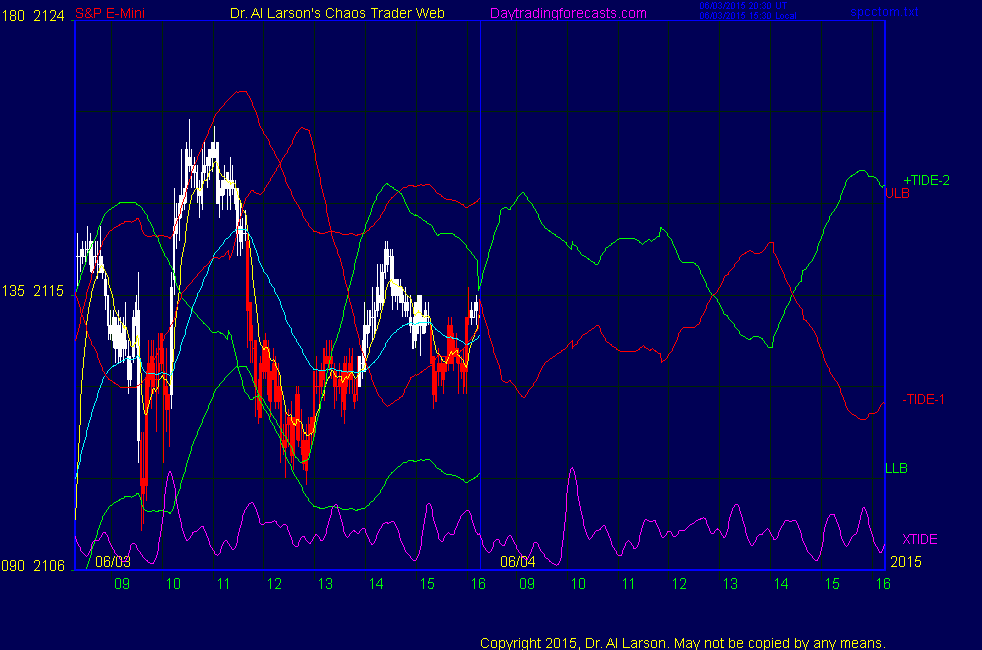Click 'Dr. Al Larson's Chaos Trader Web' heading
The height and width of the screenshot is (650, 982).
pos(337,13)
